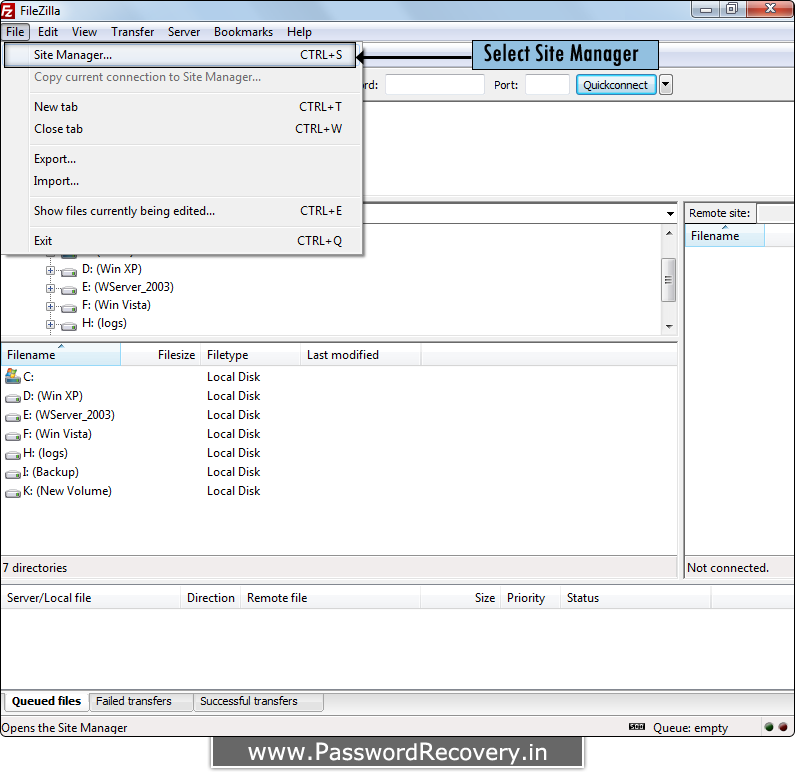795x772 pixels.
Task: Sort local list by Last modified column
Action: 360,355
